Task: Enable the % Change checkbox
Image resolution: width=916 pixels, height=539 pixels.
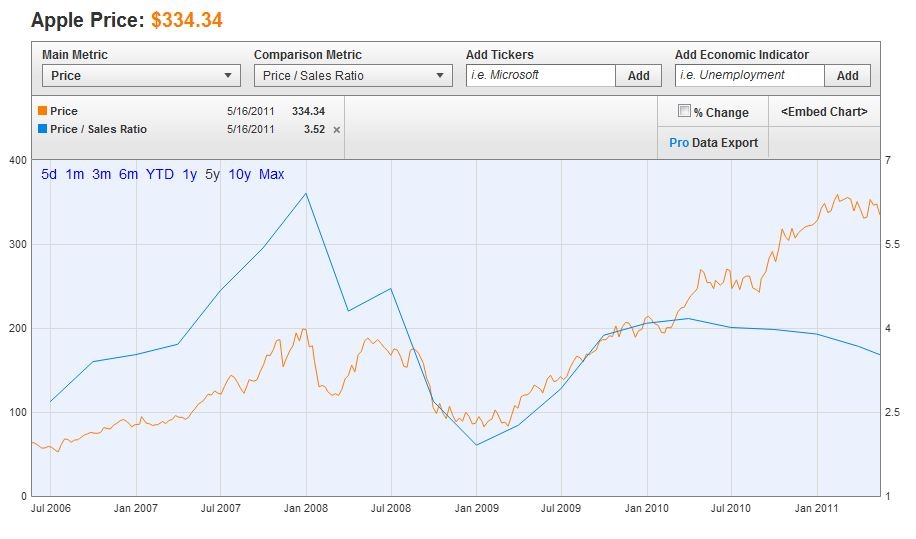Action: [684, 110]
